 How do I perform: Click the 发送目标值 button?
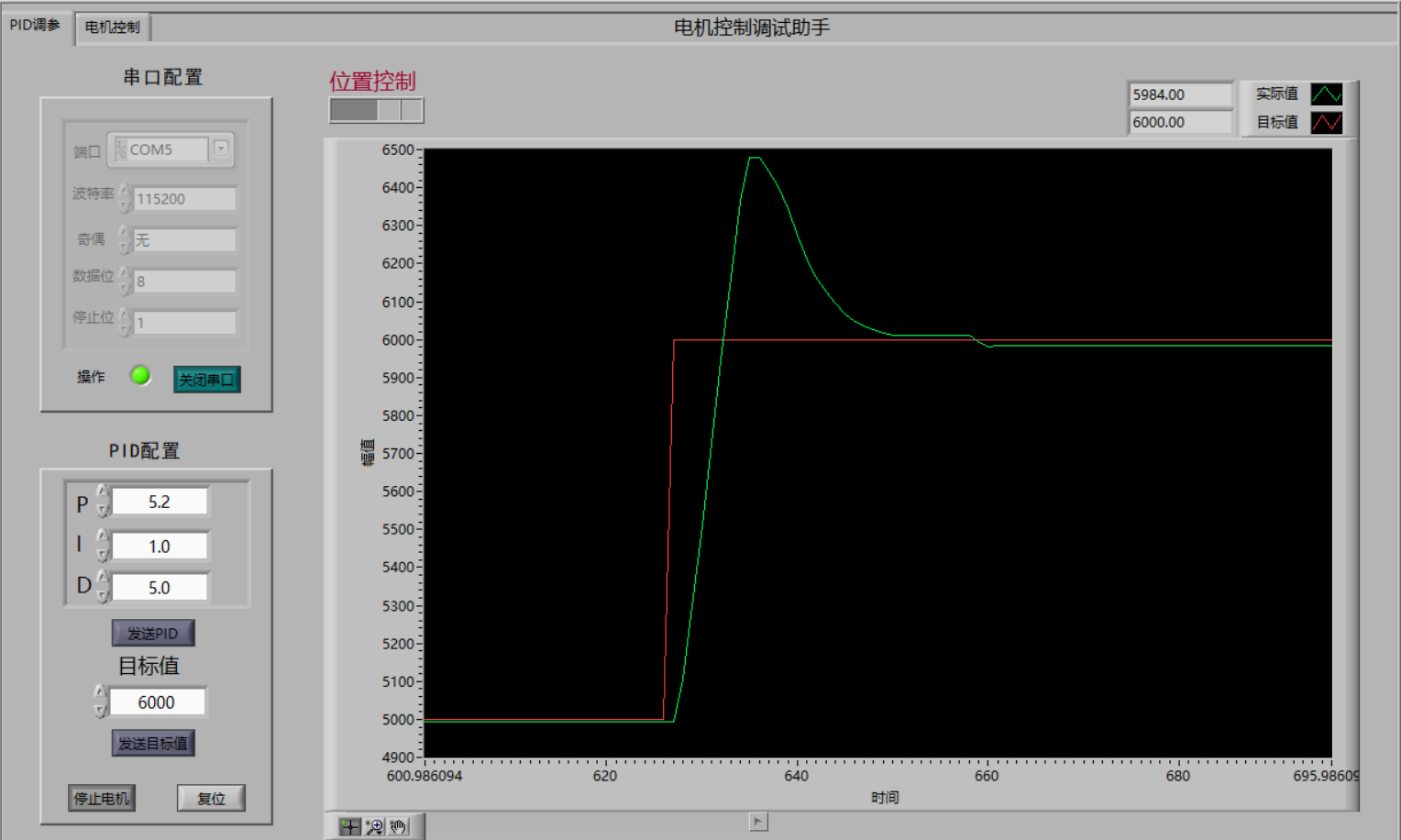pos(153,743)
